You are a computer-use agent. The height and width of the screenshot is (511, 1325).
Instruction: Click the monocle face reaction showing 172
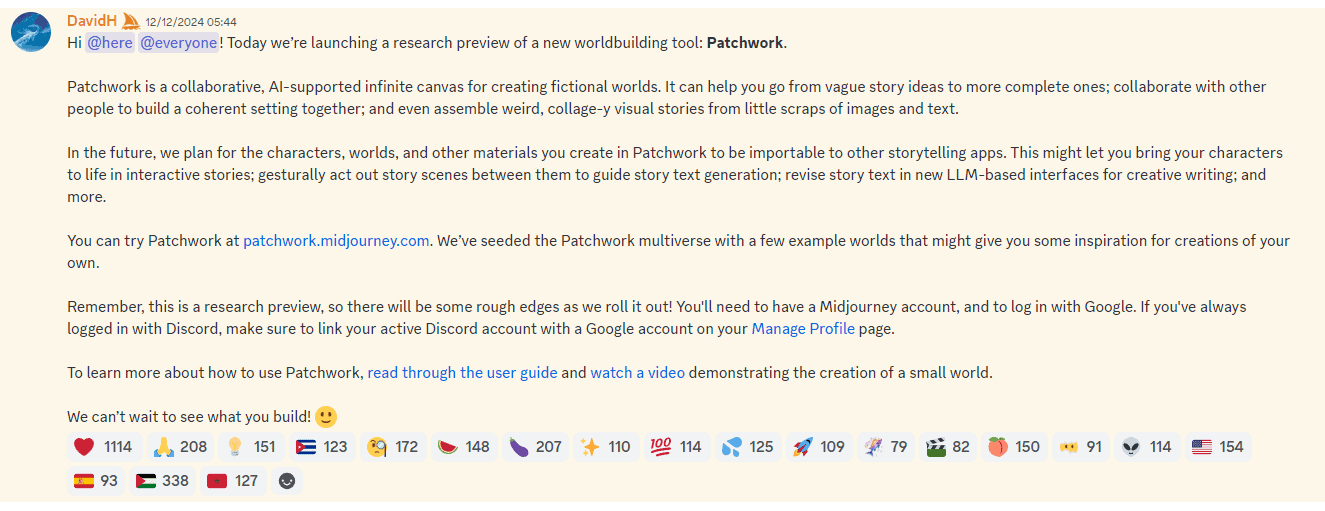(x=393, y=447)
